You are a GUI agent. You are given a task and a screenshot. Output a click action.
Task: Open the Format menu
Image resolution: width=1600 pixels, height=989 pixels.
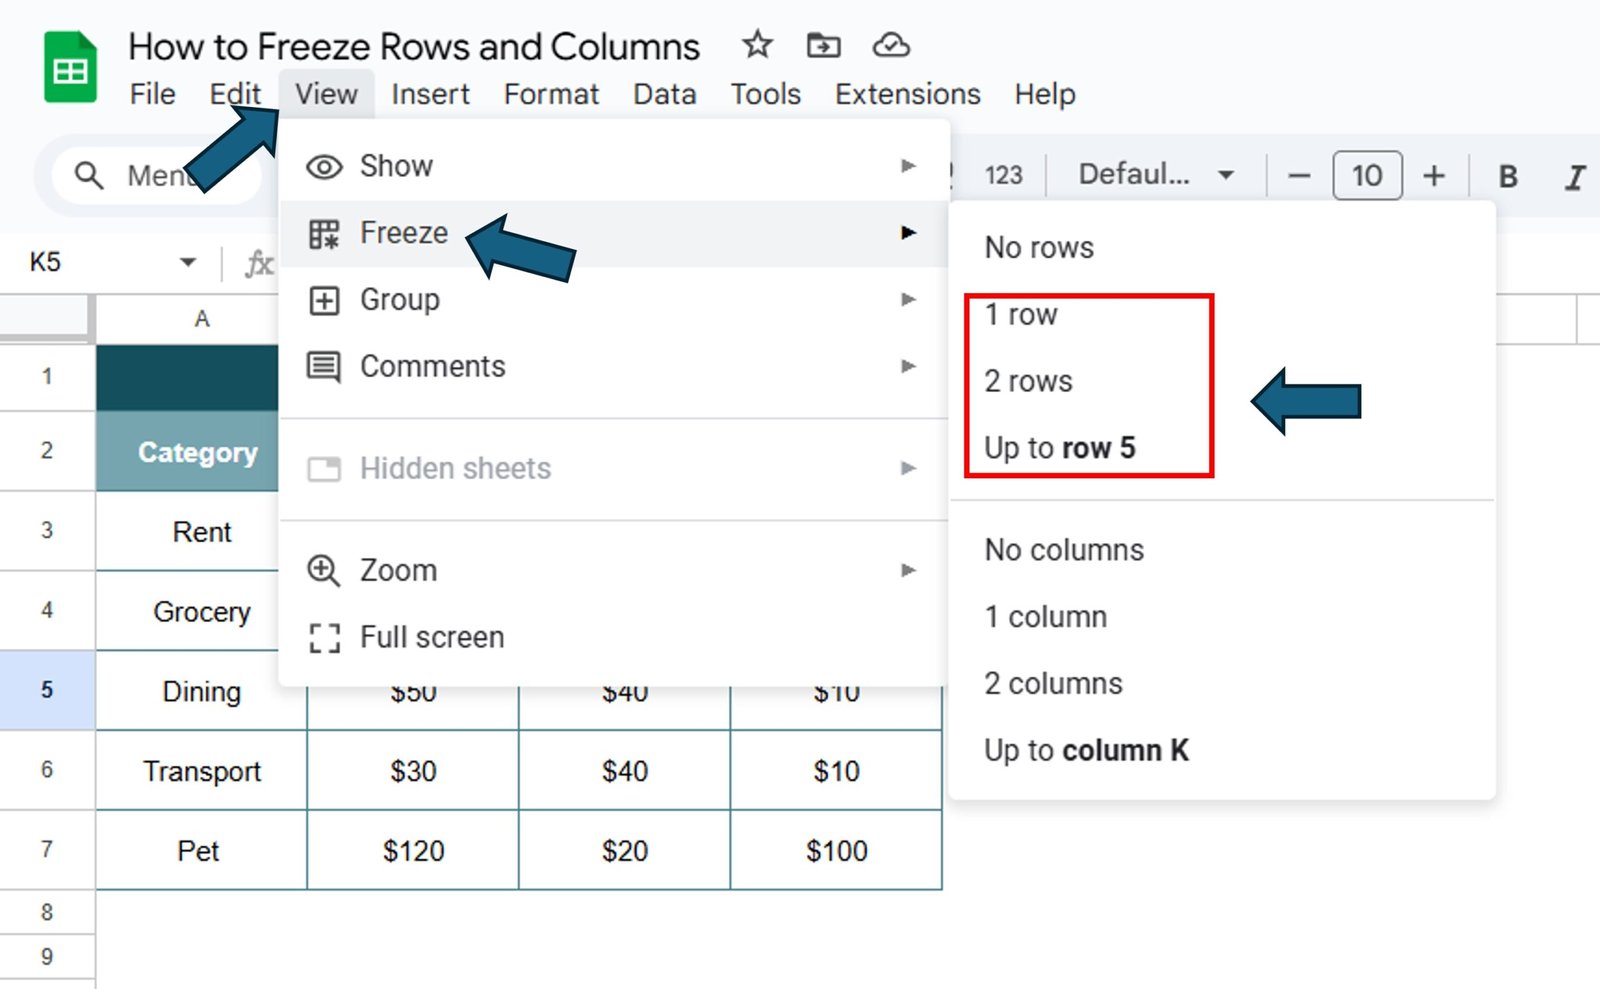[551, 94]
